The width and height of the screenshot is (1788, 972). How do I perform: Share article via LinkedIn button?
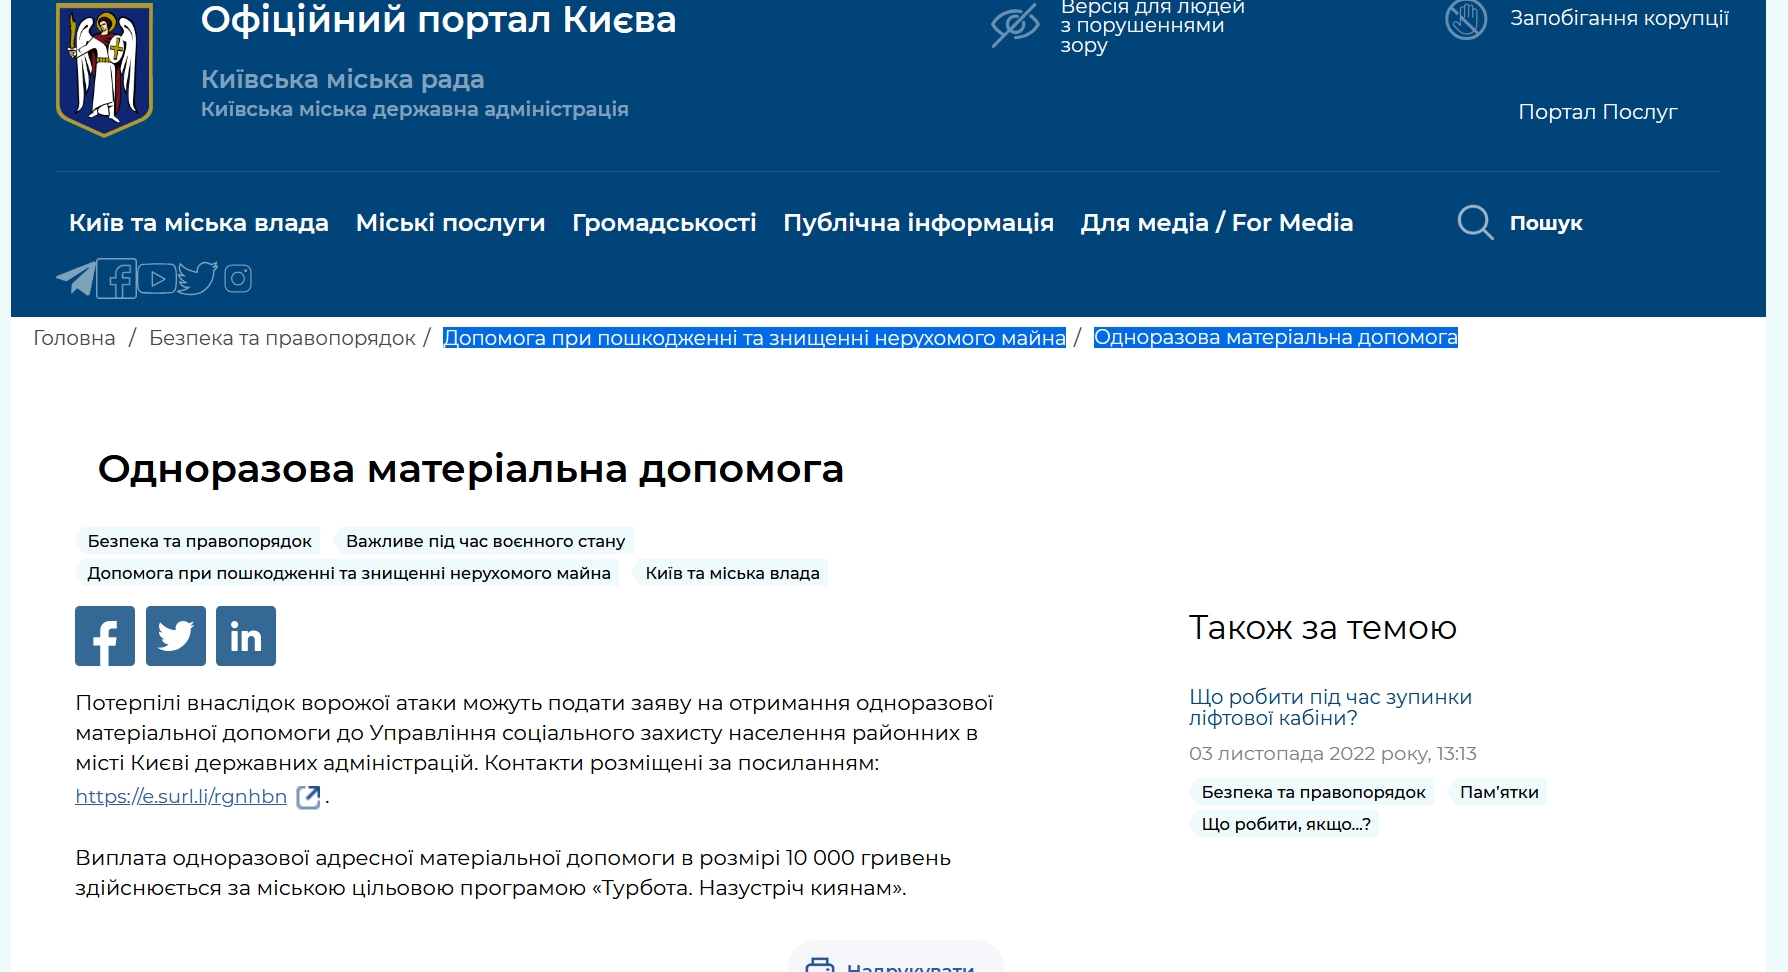[x=246, y=636]
